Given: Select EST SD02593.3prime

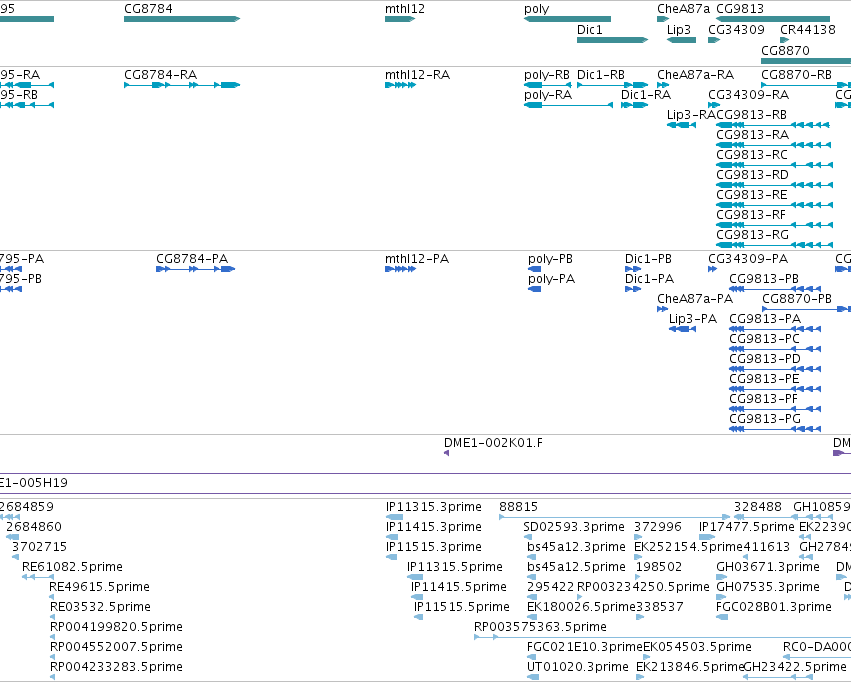Looking at the screenshot, I should point(528,537).
